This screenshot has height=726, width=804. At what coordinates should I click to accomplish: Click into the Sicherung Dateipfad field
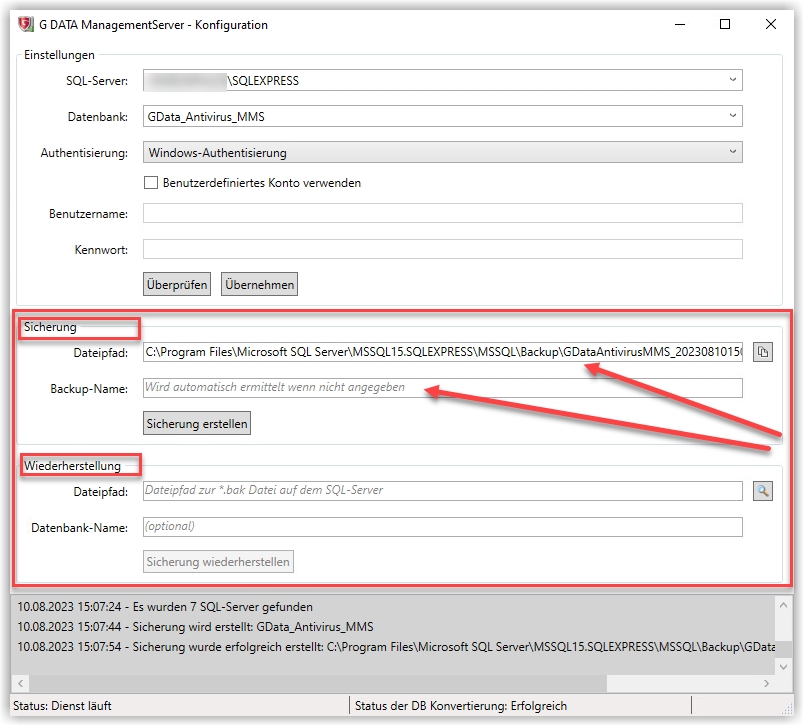point(443,352)
